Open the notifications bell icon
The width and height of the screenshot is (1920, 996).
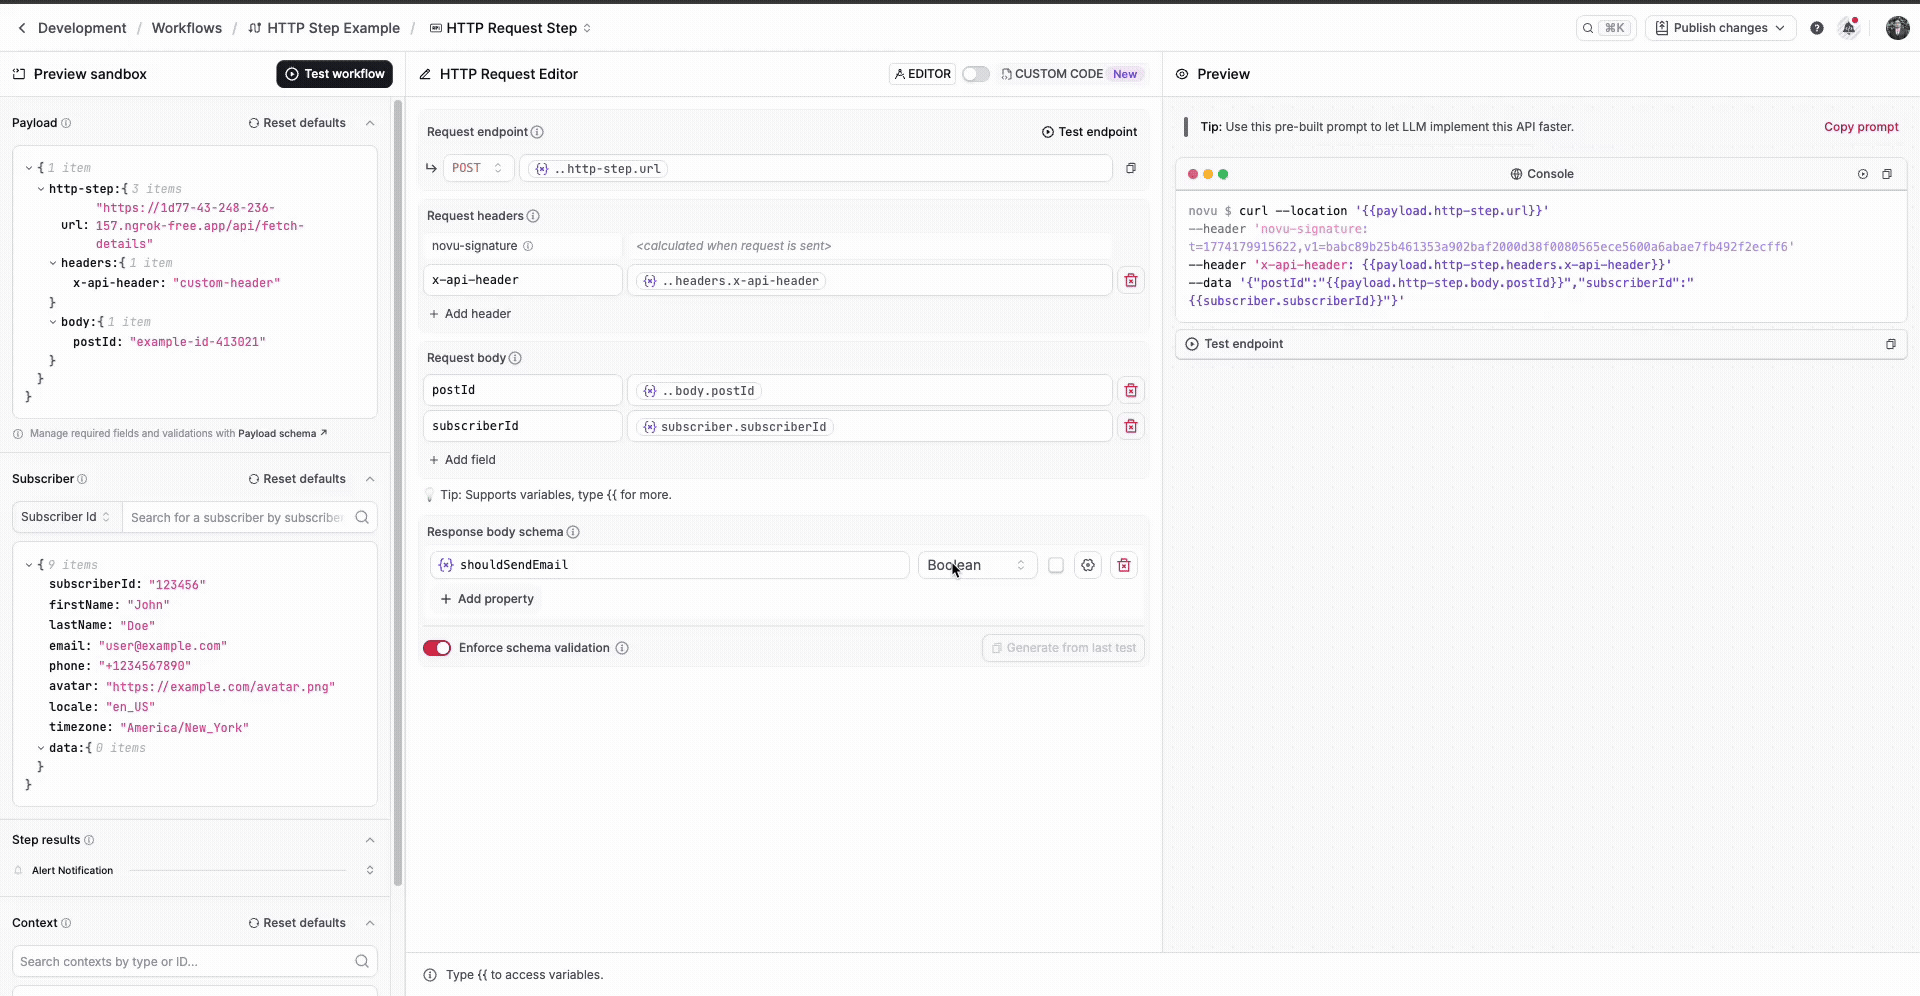tap(1849, 27)
